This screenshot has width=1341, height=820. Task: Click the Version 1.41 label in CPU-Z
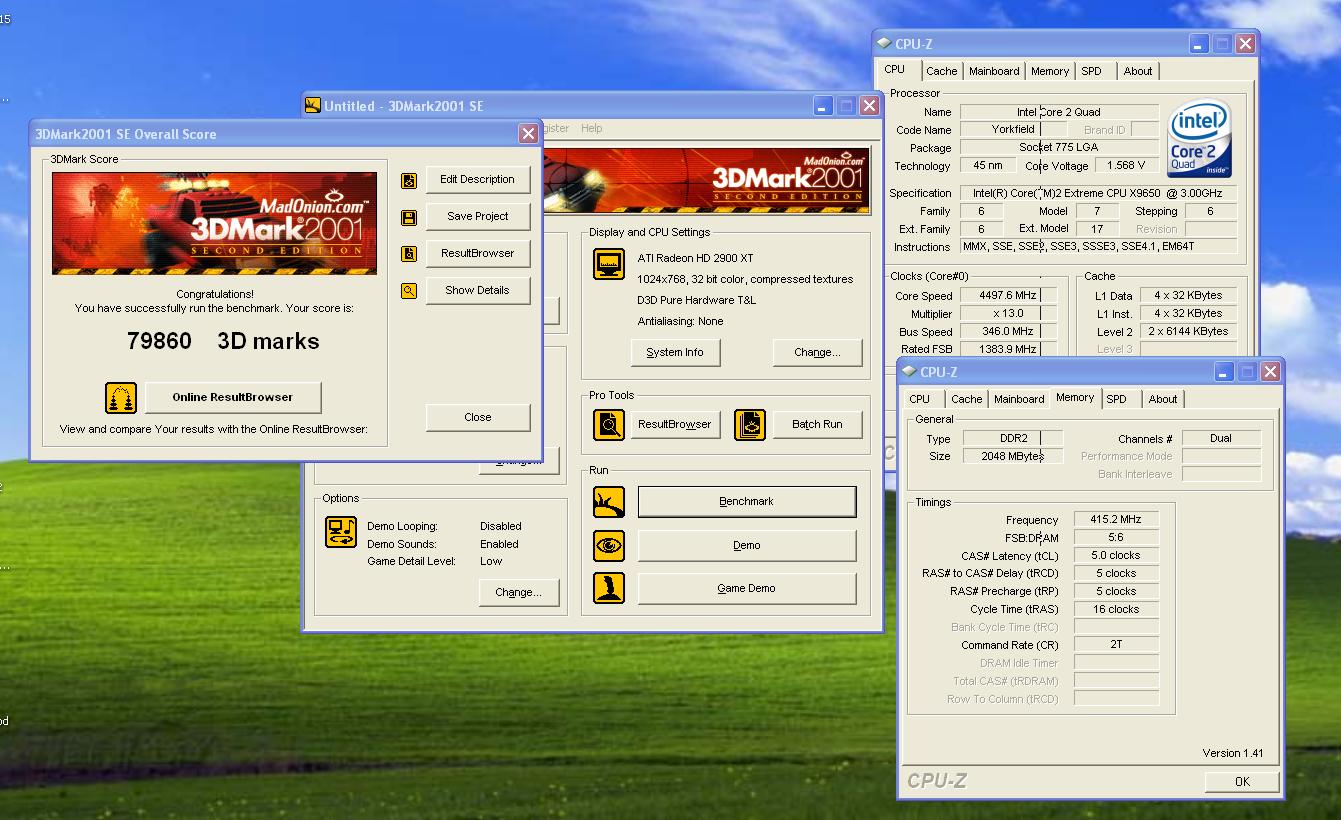click(1233, 753)
